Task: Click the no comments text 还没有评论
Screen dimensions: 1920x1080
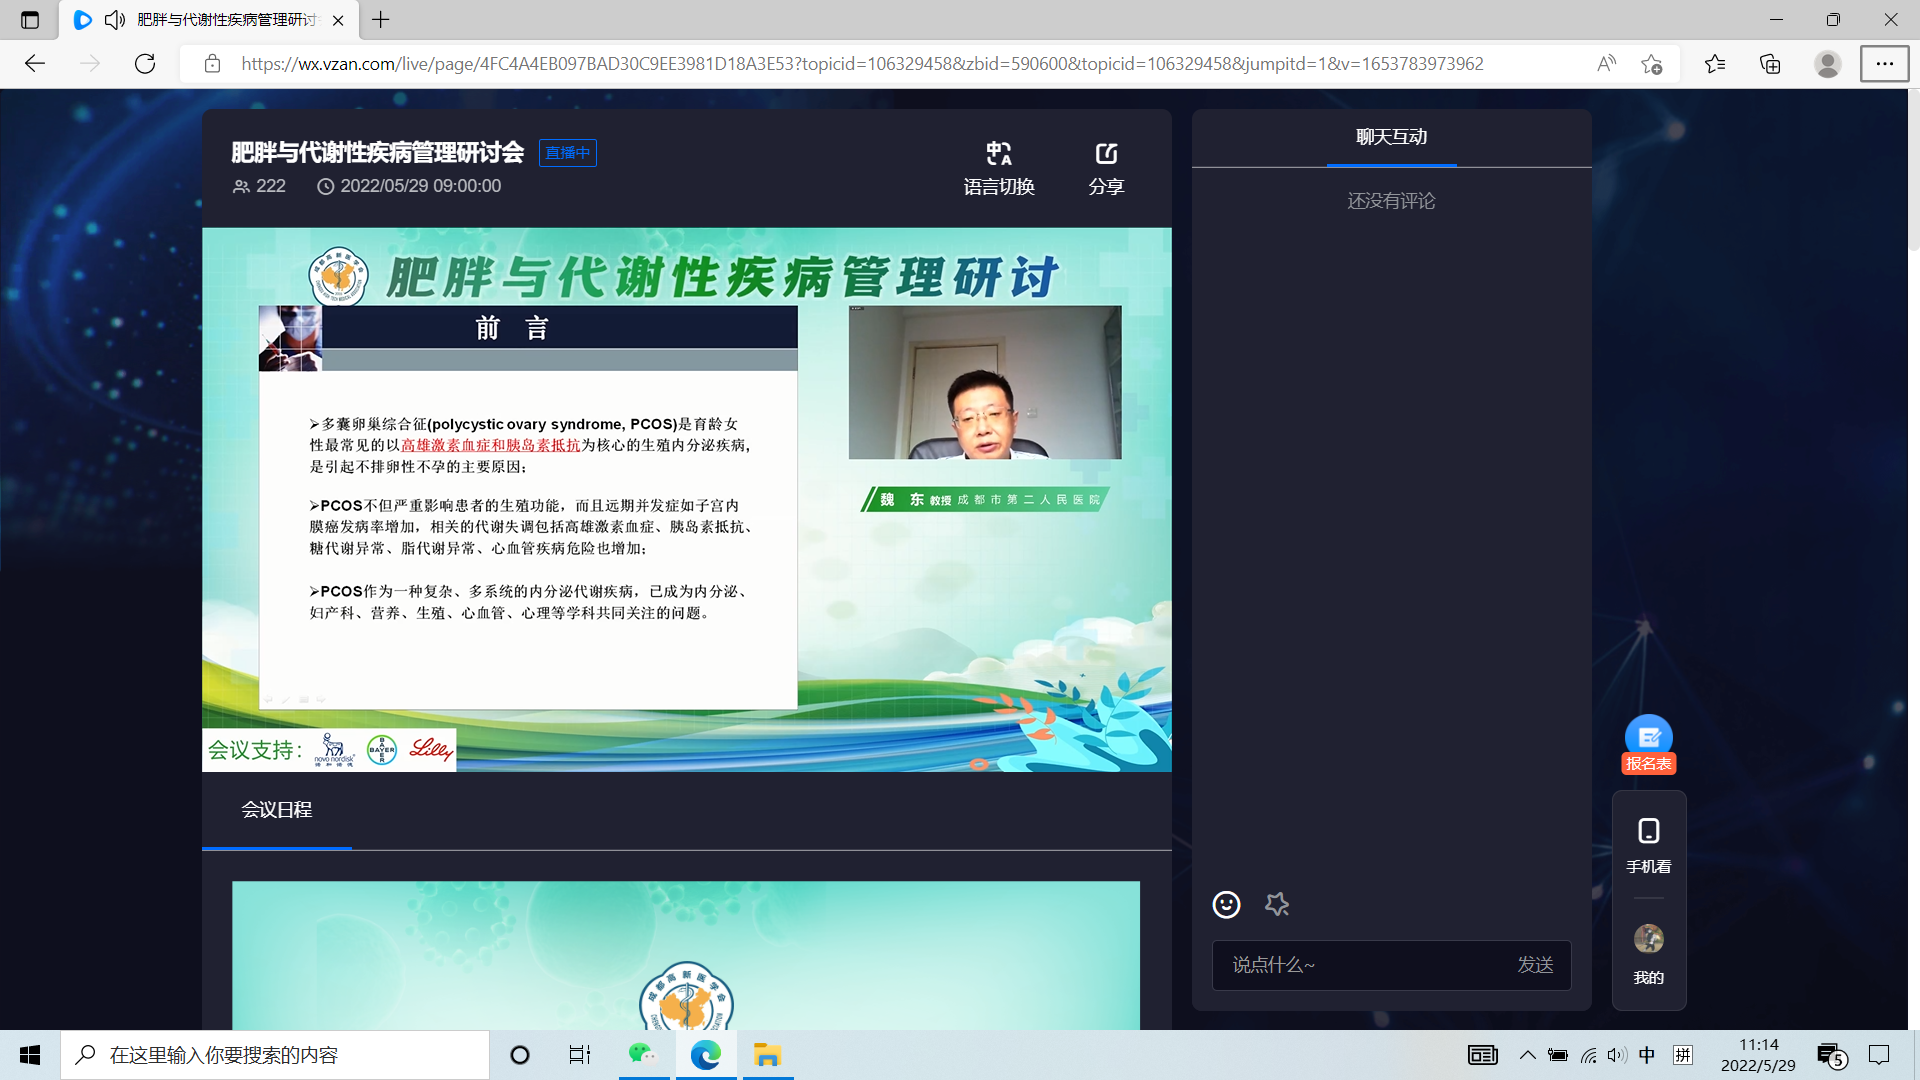Action: click(1391, 201)
